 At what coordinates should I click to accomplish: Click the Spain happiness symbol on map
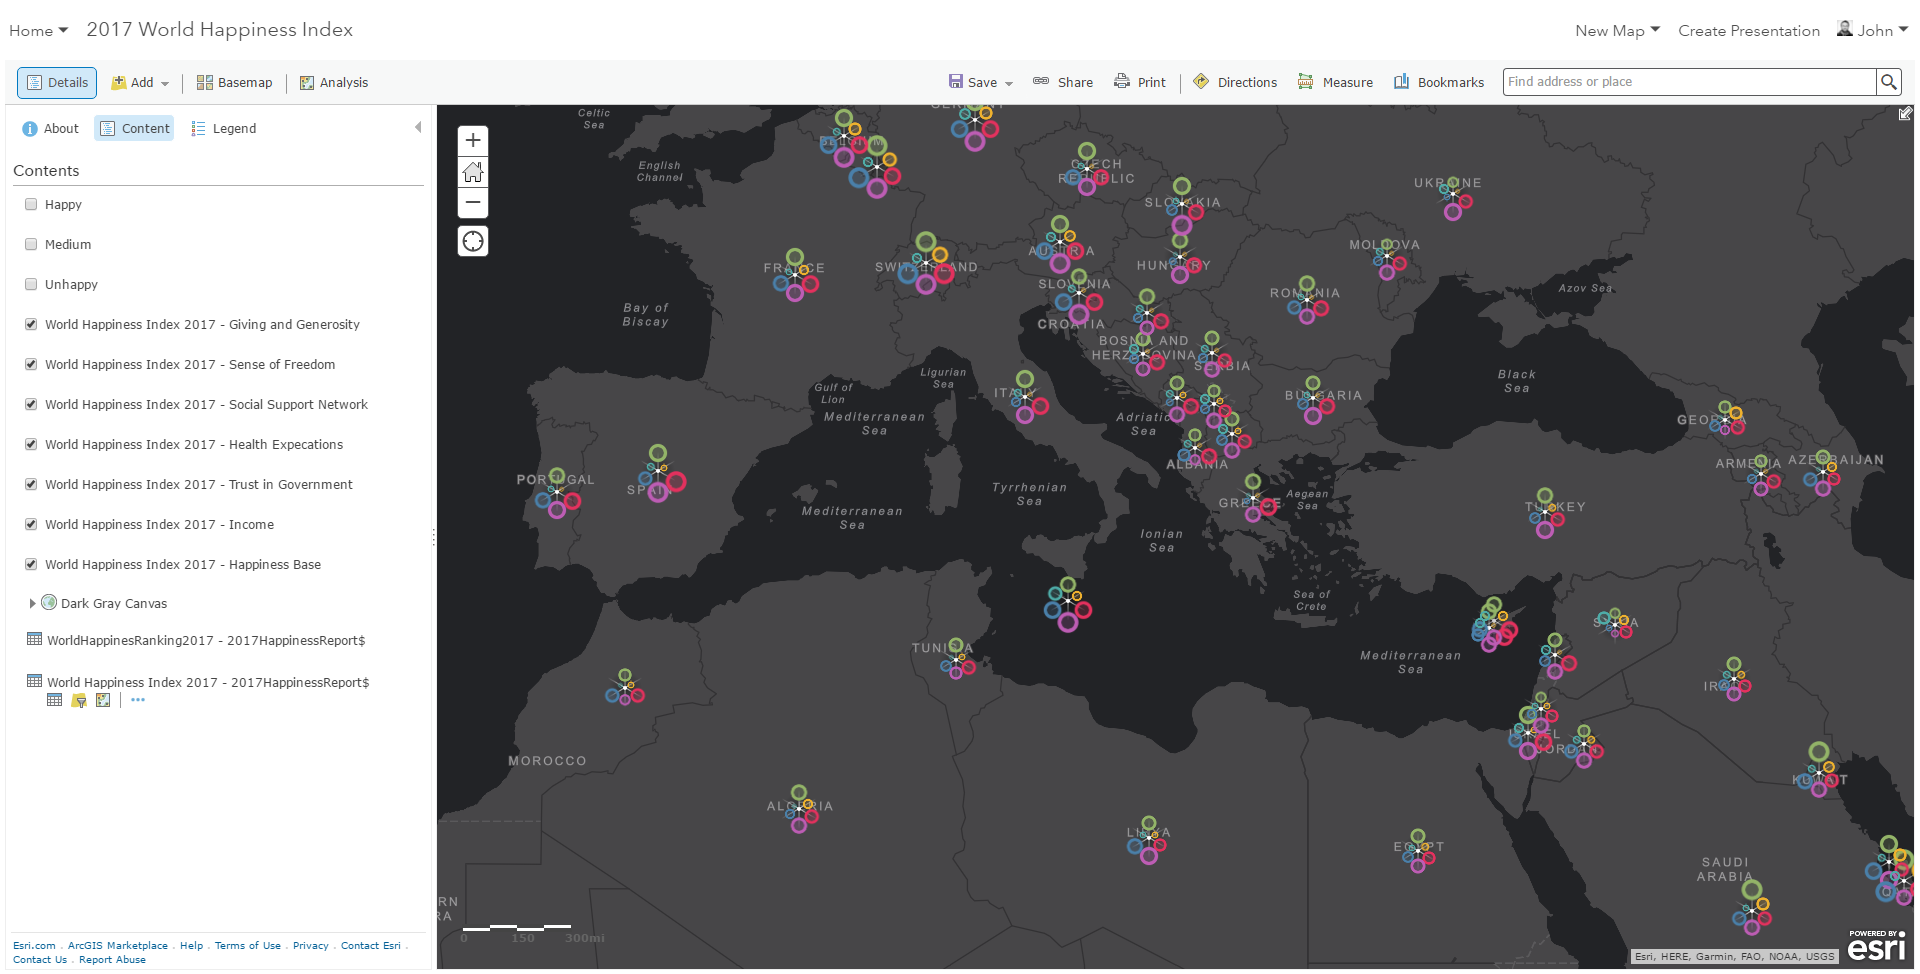pyautogui.click(x=658, y=475)
